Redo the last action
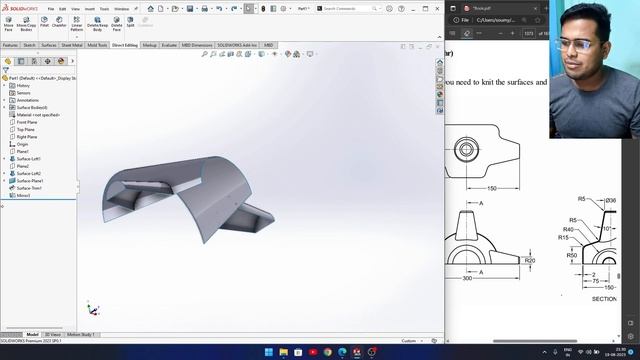The image size is (640, 360). [234, 9]
